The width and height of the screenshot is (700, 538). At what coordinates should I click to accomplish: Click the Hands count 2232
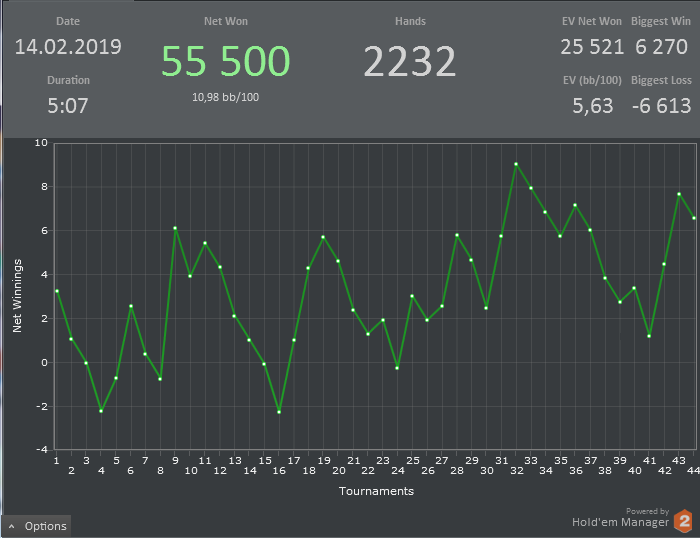click(410, 62)
